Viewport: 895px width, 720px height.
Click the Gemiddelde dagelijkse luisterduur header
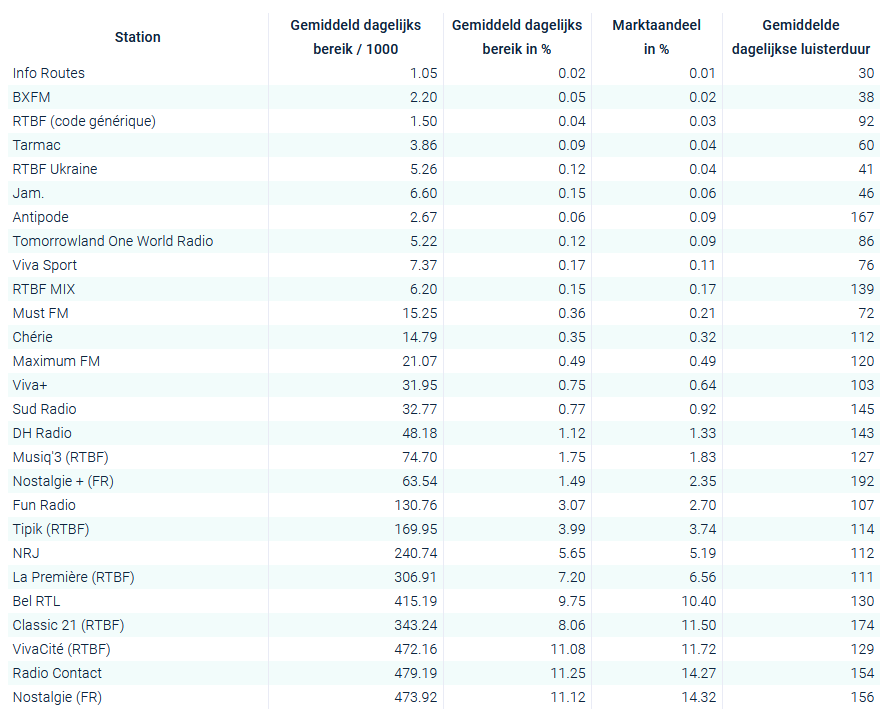[x=800, y=37]
